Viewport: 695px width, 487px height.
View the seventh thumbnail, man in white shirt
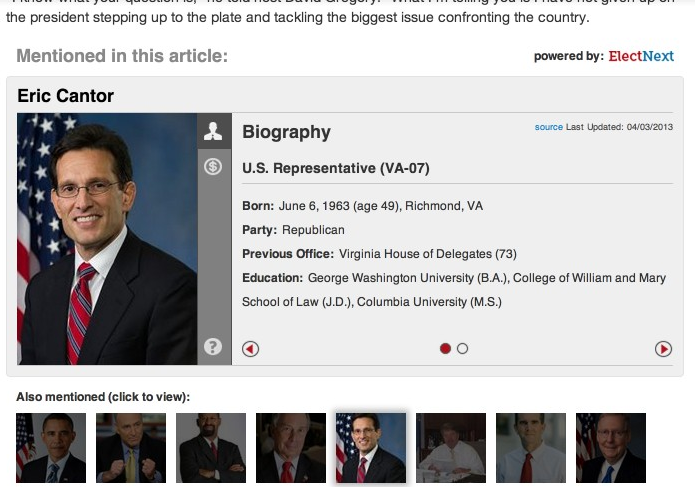pyautogui.click(x=531, y=448)
